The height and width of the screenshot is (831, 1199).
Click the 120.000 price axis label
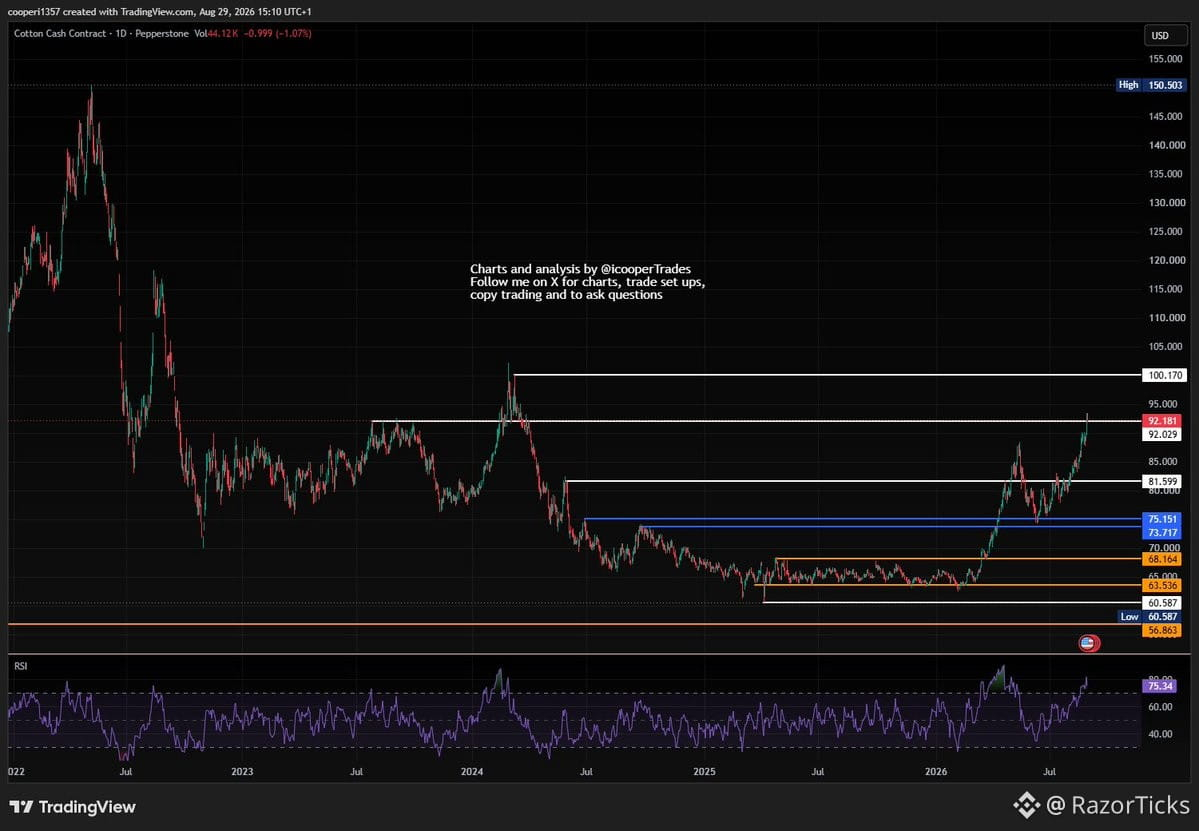coord(1166,260)
